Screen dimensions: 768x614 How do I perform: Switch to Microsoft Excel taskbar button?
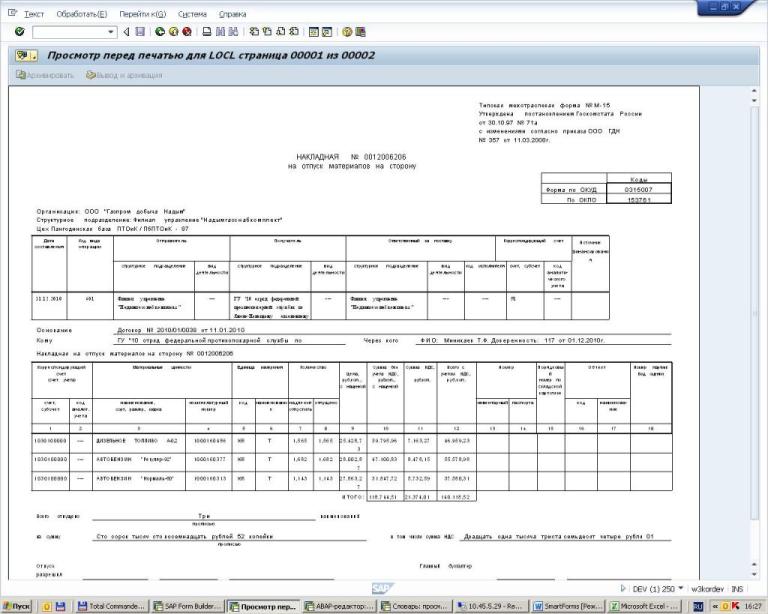(644, 606)
